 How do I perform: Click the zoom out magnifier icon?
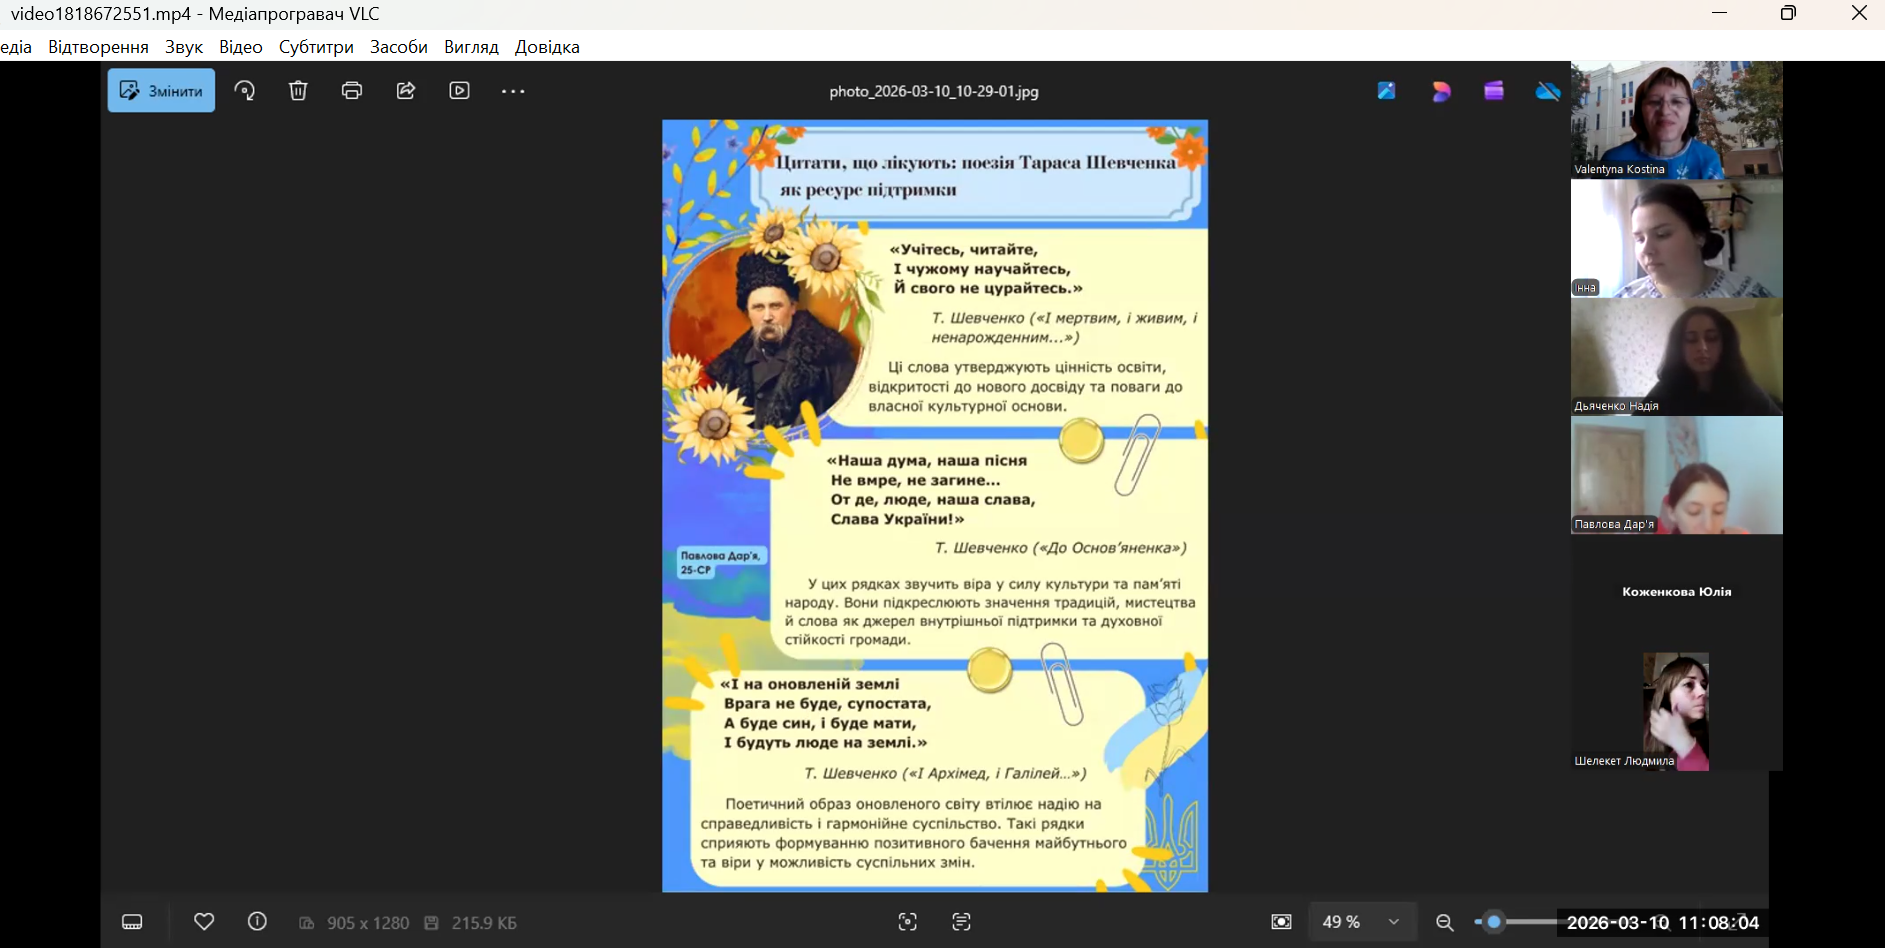(x=1445, y=922)
